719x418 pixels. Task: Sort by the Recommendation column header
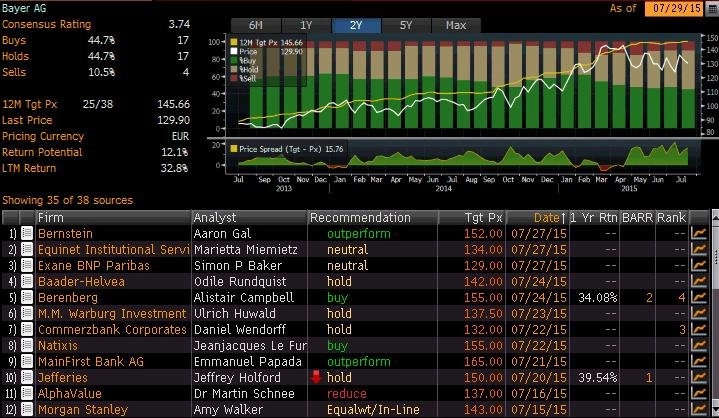pyautogui.click(x=372, y=217)
